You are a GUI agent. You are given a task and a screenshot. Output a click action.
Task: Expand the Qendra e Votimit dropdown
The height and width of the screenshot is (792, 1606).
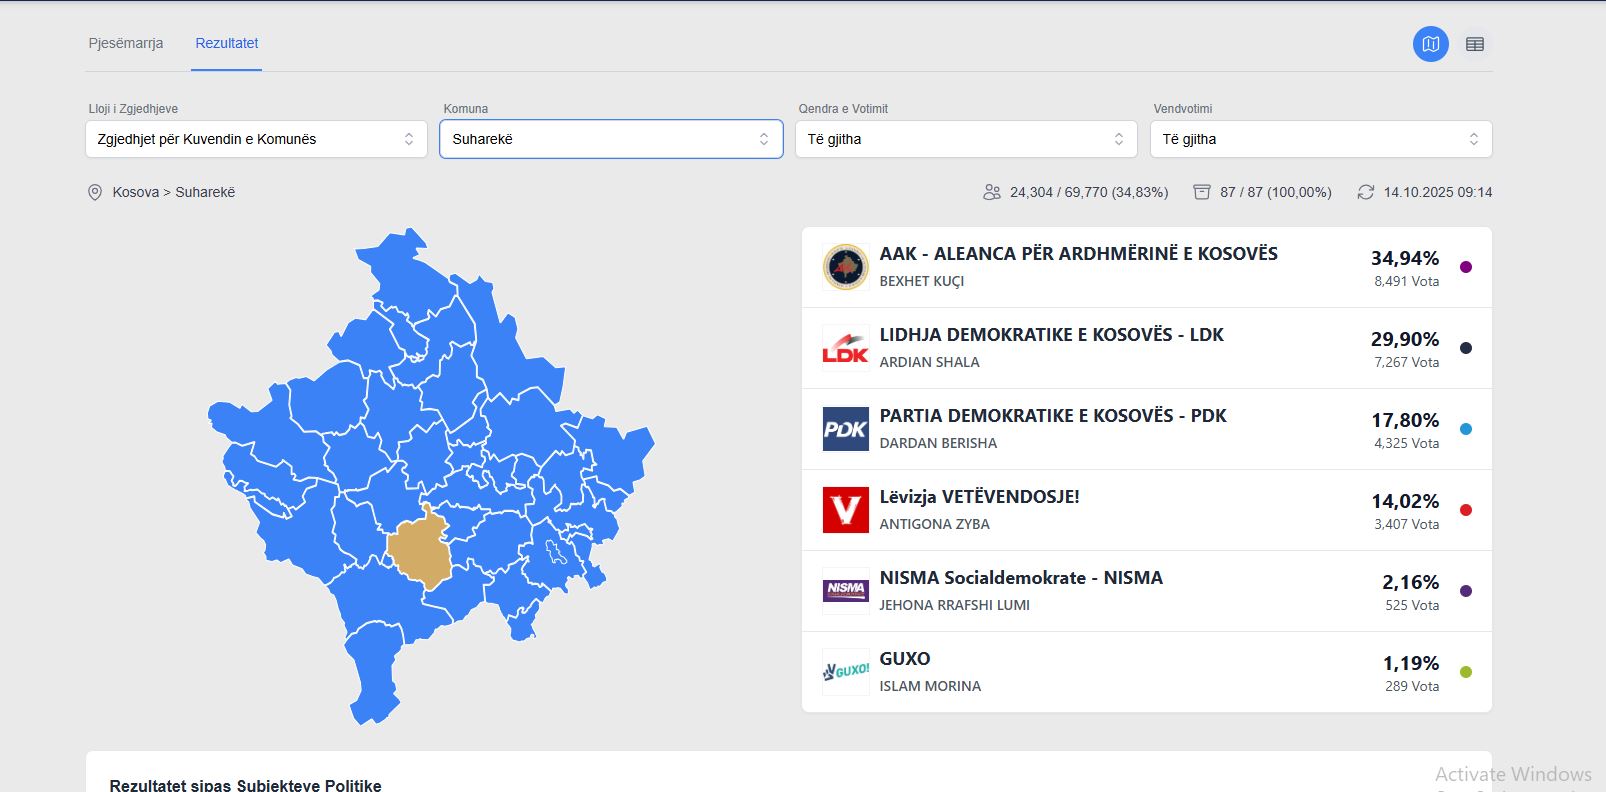coord(965,139)
